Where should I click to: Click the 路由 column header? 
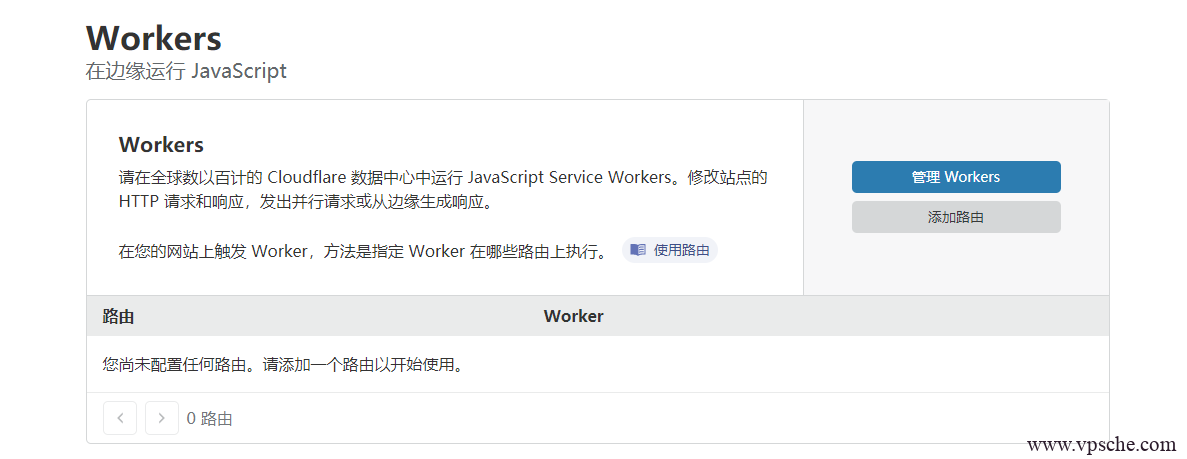click(119, 317)
